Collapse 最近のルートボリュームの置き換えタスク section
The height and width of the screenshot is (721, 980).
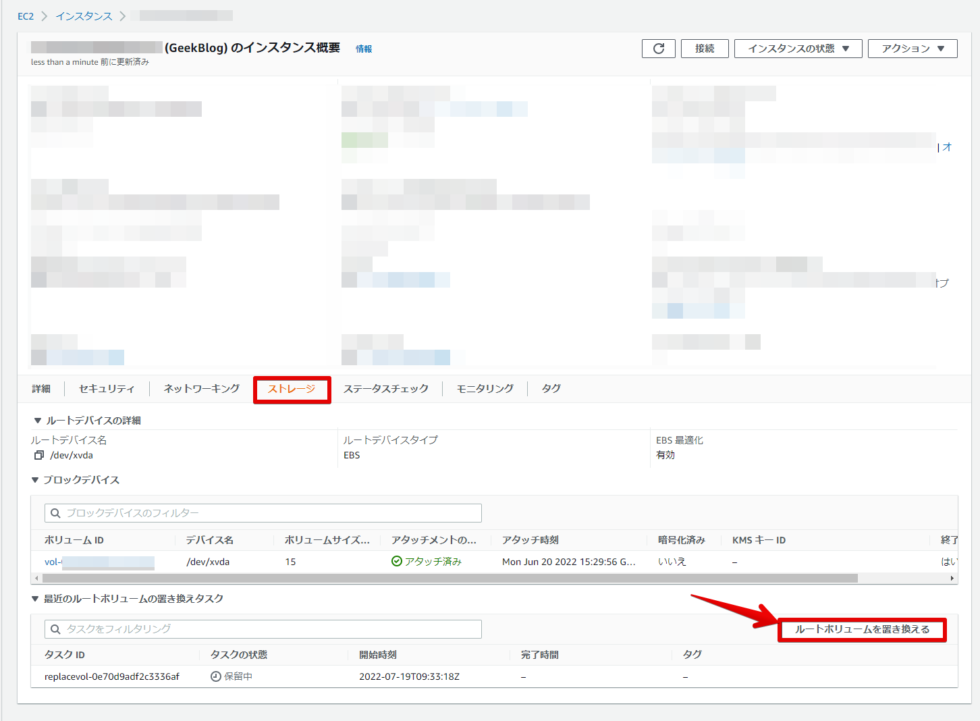pyautogui.click(x=37, y=598)
